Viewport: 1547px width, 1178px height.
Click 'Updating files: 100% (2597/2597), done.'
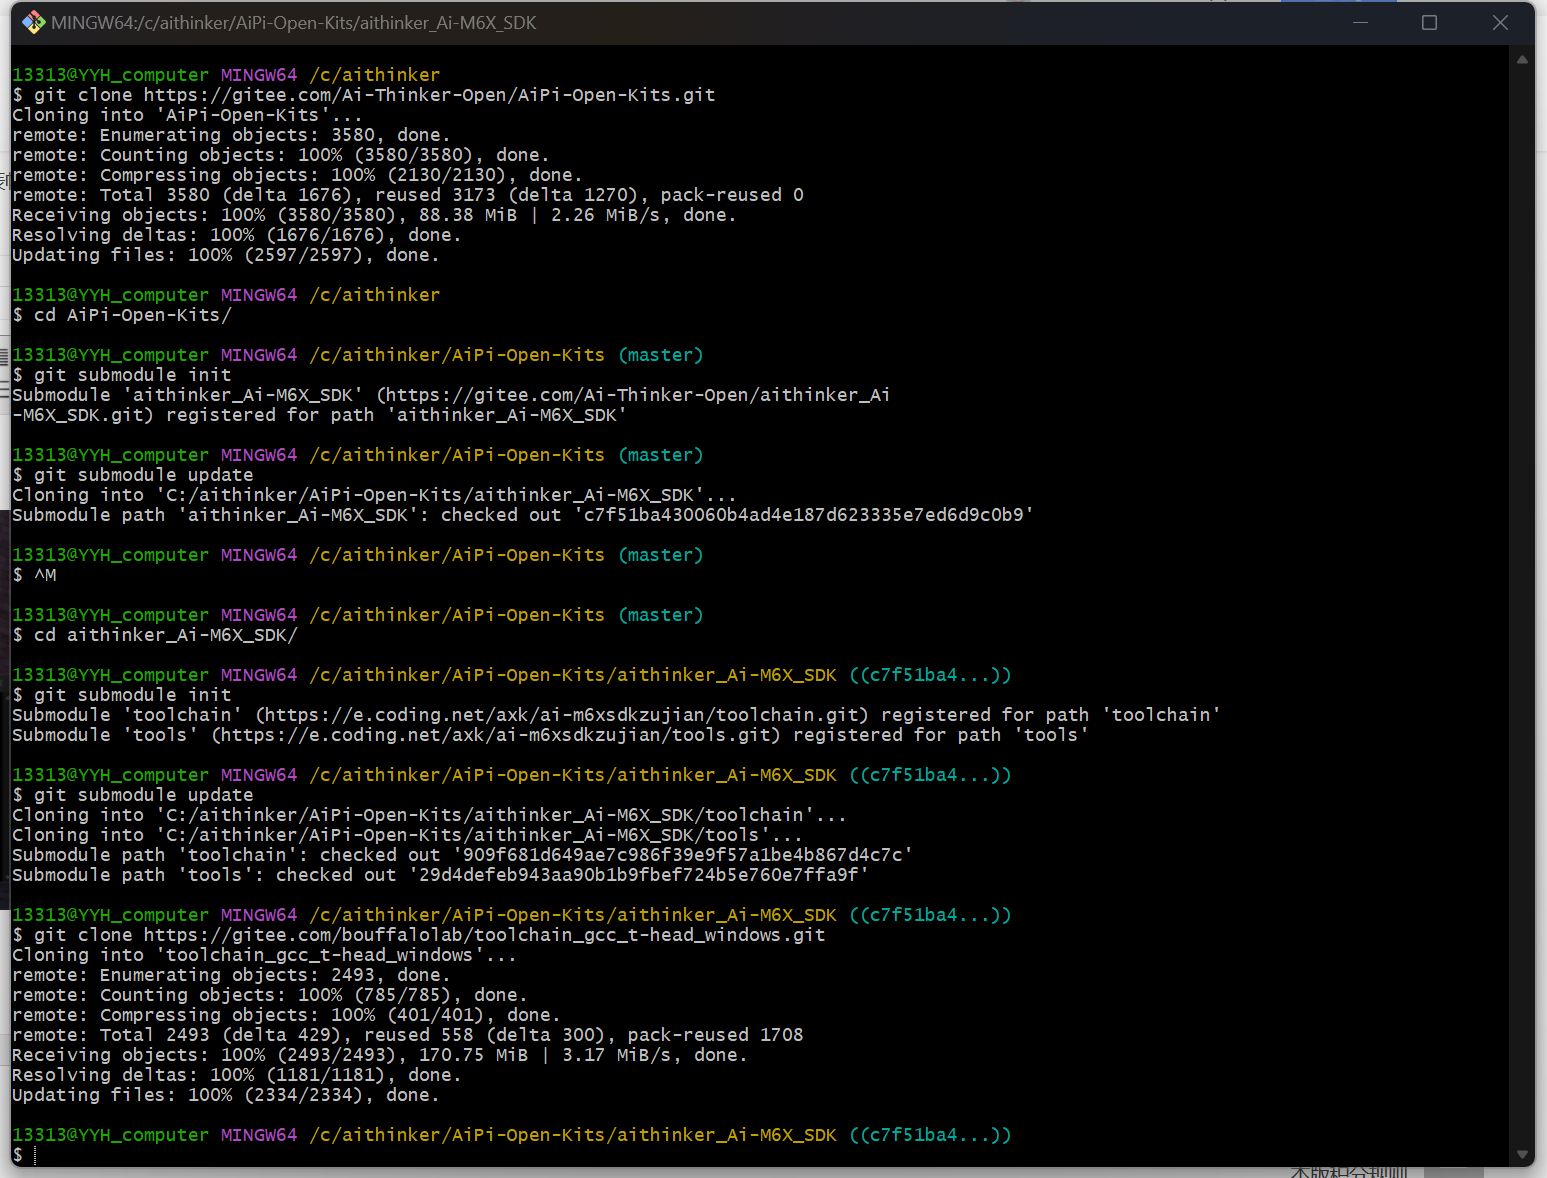(226, 255)
